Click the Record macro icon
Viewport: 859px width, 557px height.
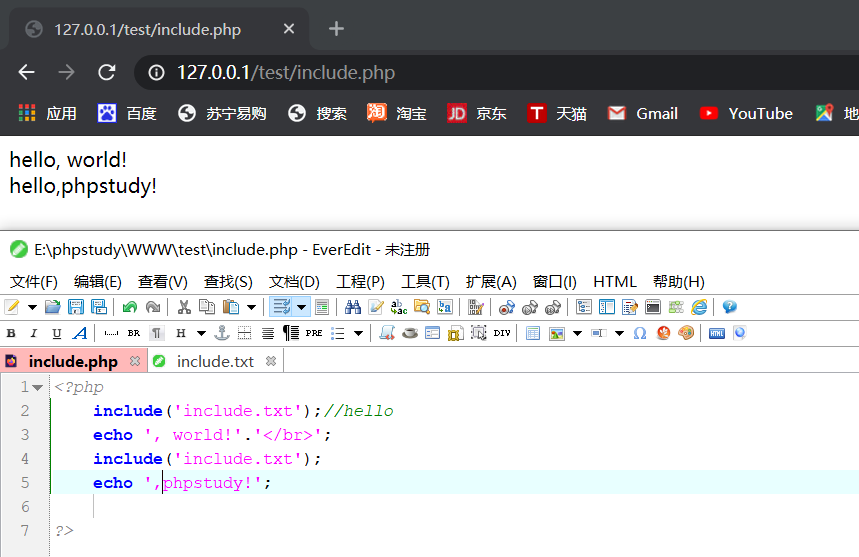coord(507,307)
